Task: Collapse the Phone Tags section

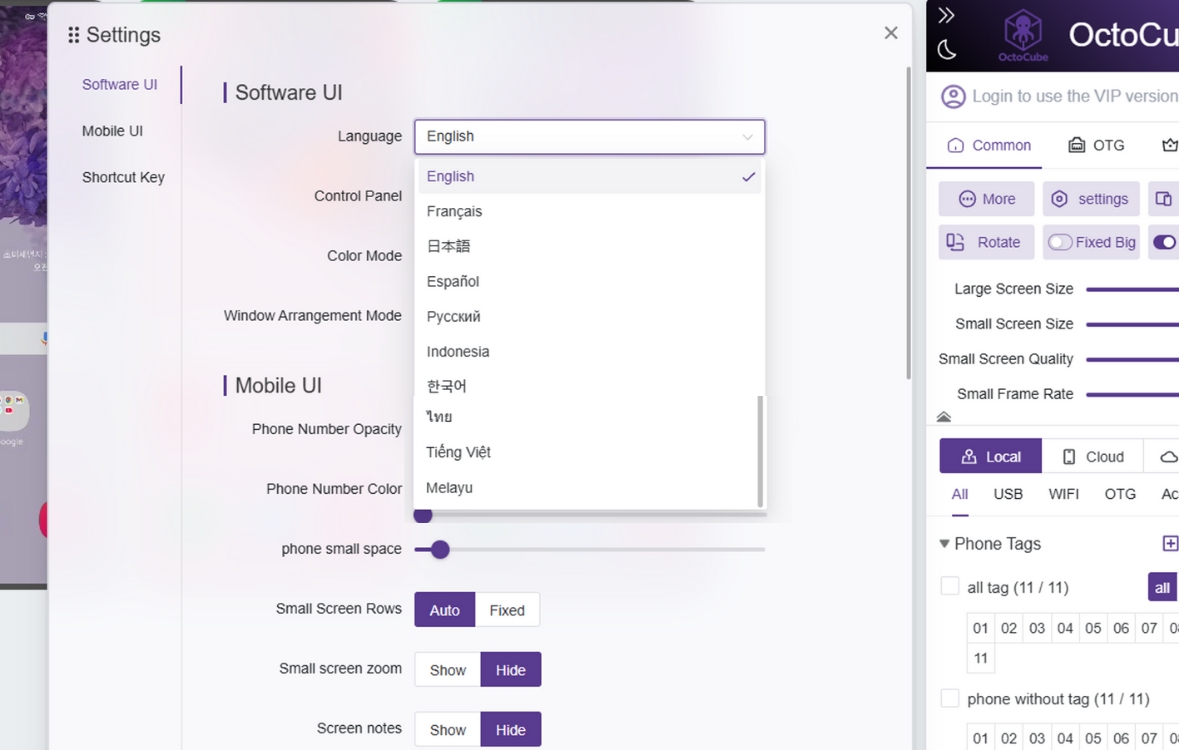Action: pyautogui.click(x=944, y=544)
